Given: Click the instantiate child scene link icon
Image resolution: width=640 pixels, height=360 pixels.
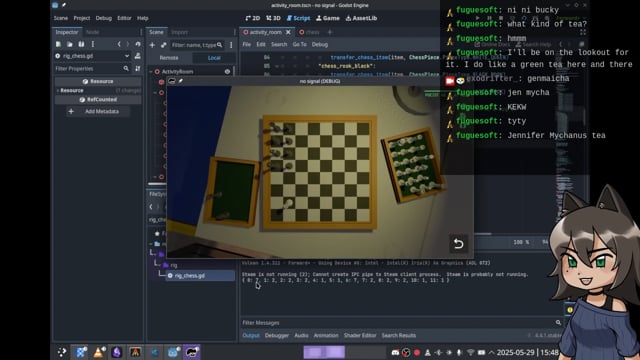Looking at the screenshot, I should click(163, 45).
